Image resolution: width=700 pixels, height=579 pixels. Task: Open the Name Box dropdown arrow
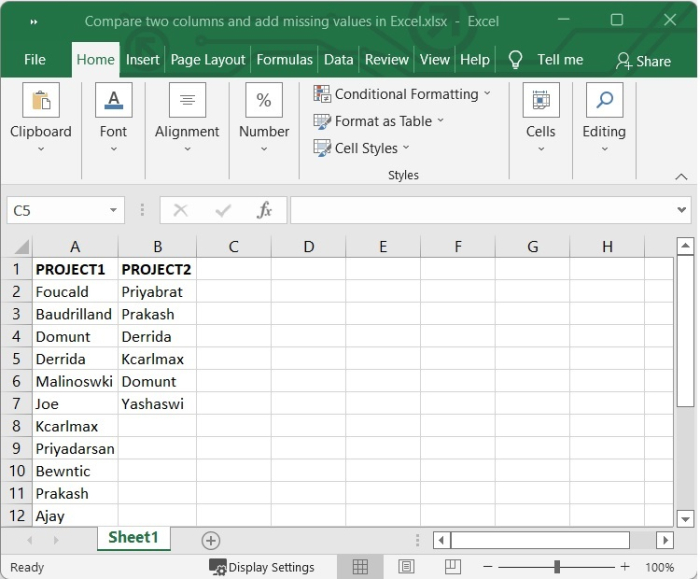114,210
